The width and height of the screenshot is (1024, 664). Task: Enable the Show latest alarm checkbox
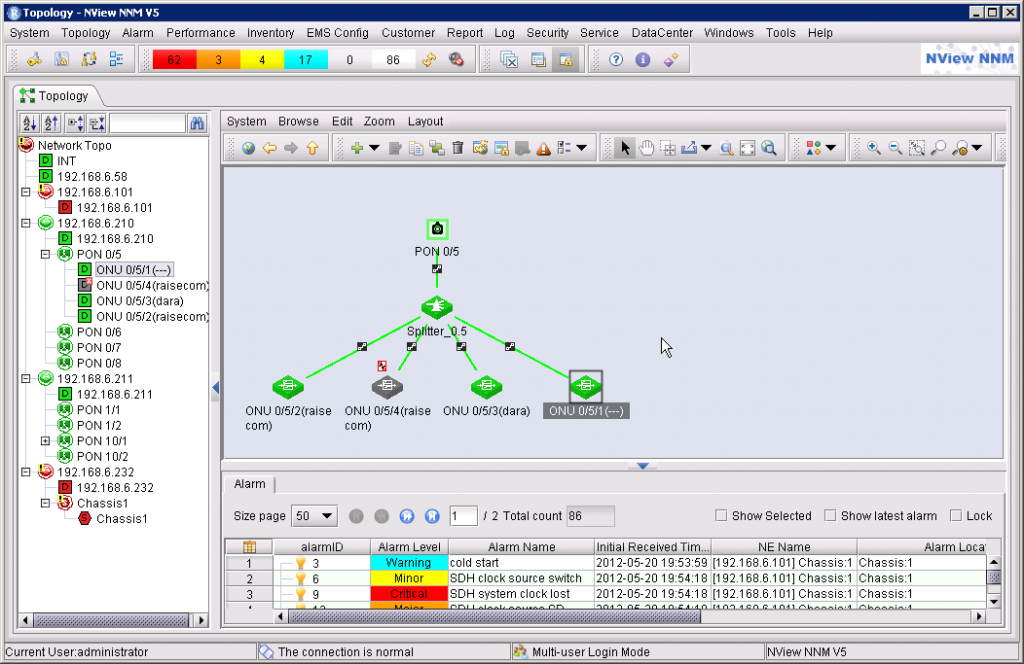coord(830,516)
